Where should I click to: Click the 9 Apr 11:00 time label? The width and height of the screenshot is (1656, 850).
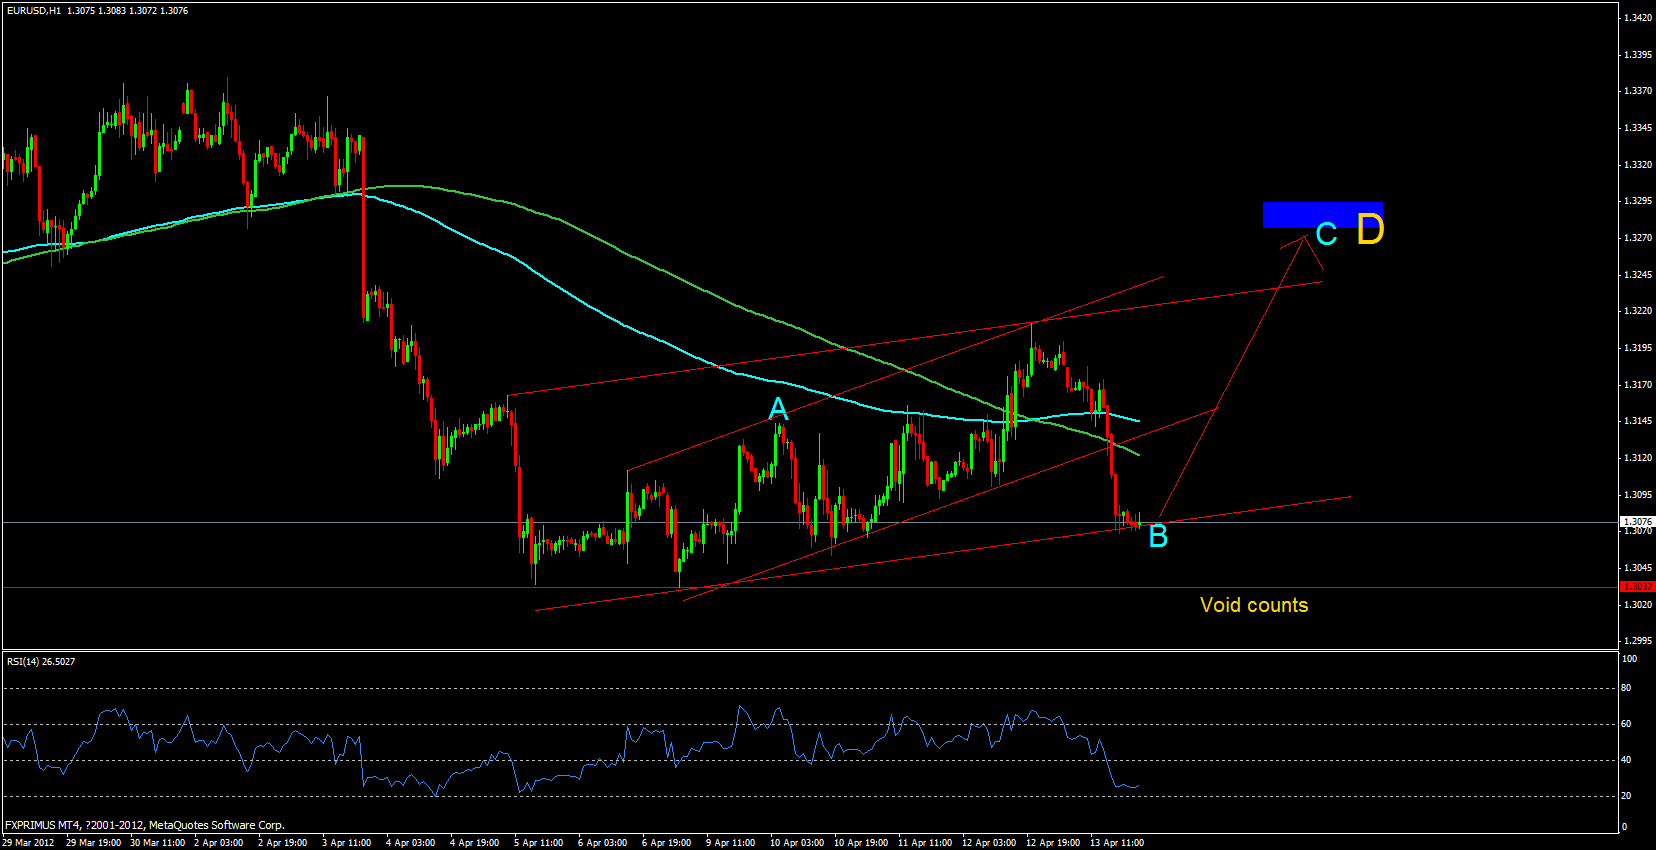(730, 843)
